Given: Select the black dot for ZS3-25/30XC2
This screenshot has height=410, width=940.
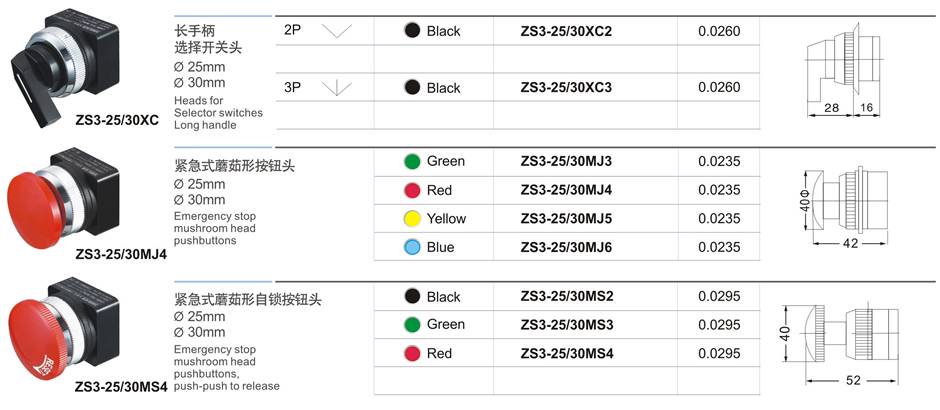Looking at the screenshot, I should pos(411,31).
